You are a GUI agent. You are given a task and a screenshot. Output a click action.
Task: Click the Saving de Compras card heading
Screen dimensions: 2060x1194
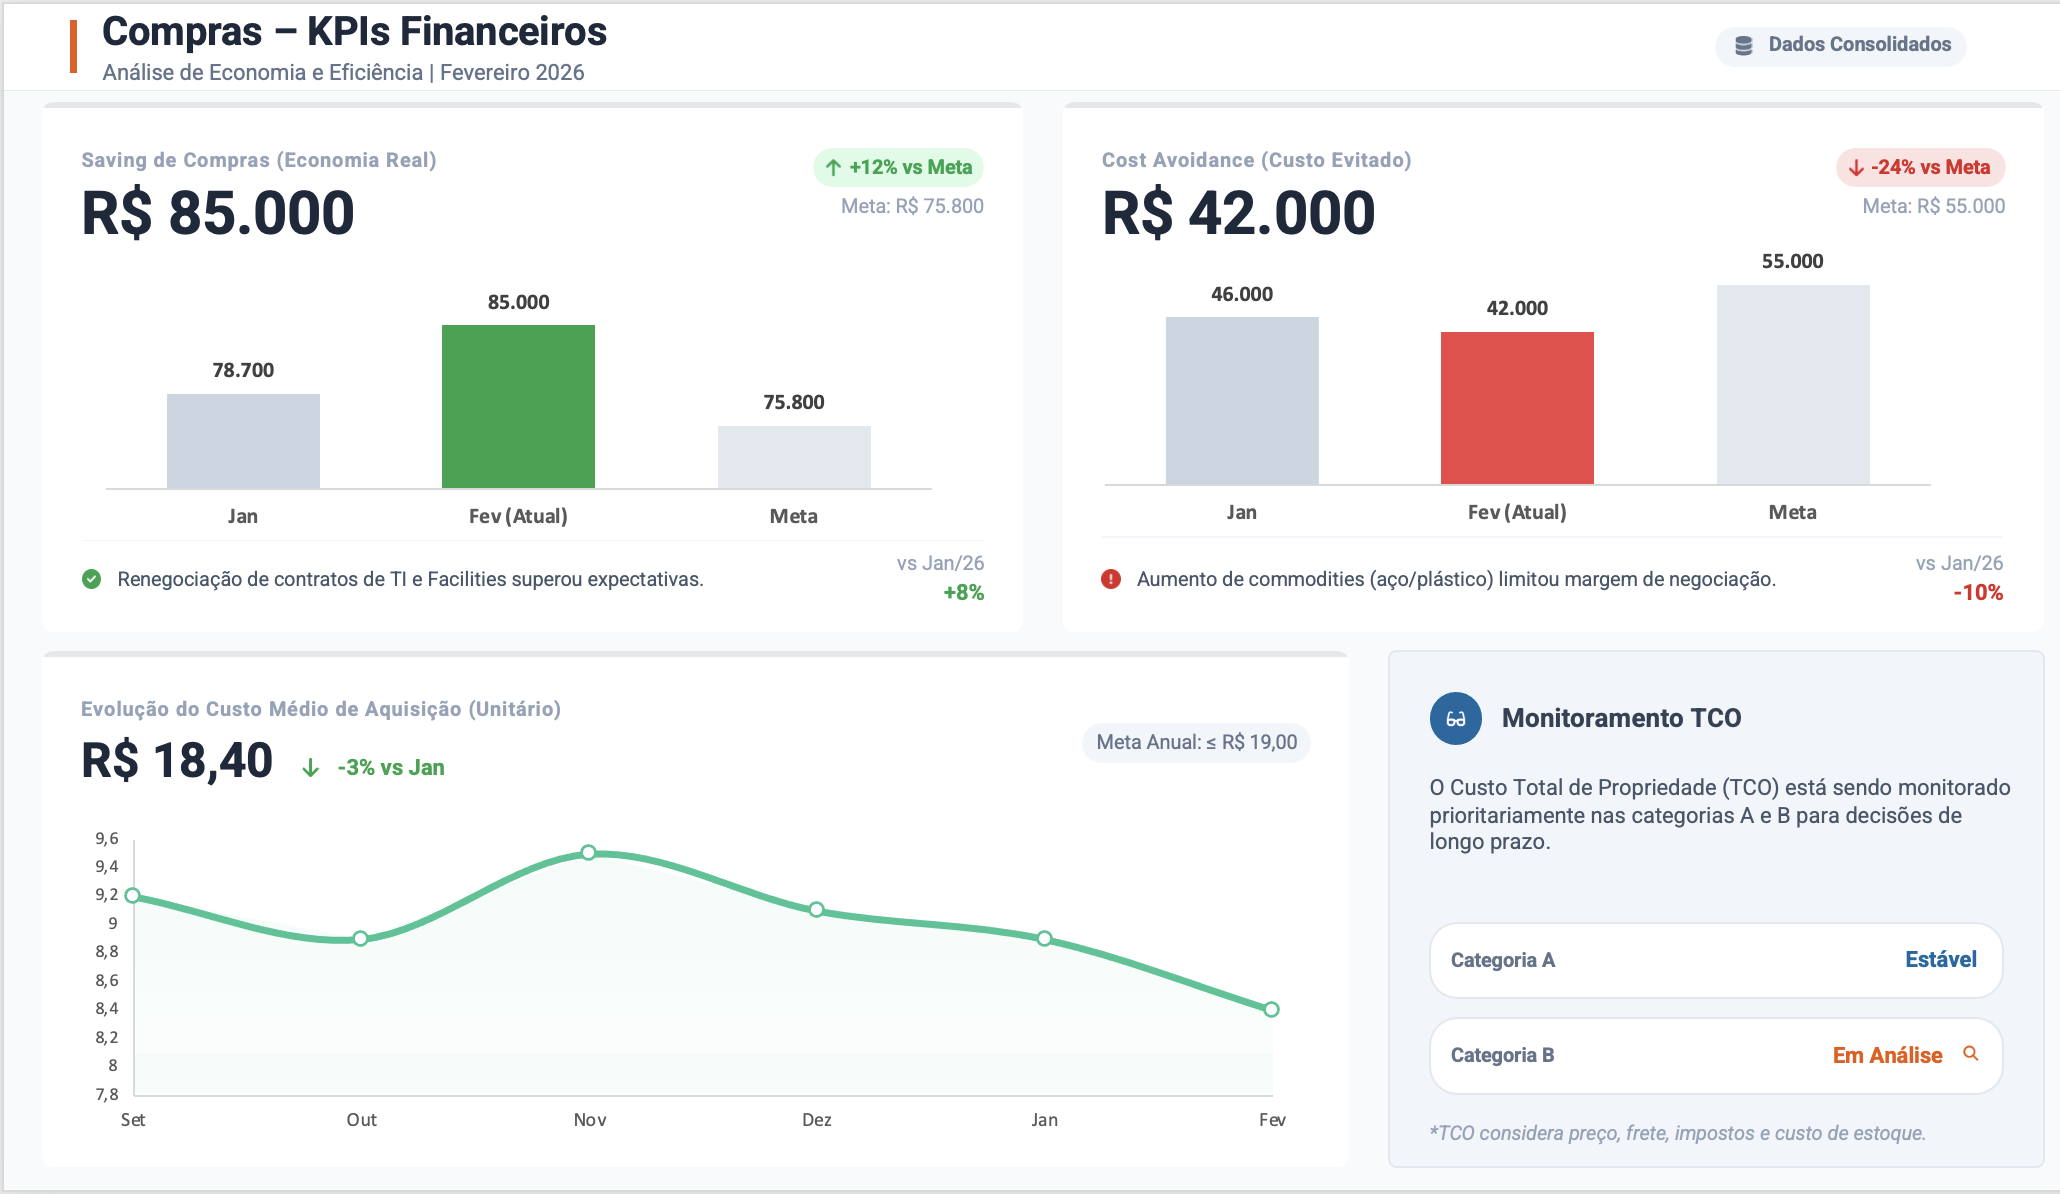(259, 160)
